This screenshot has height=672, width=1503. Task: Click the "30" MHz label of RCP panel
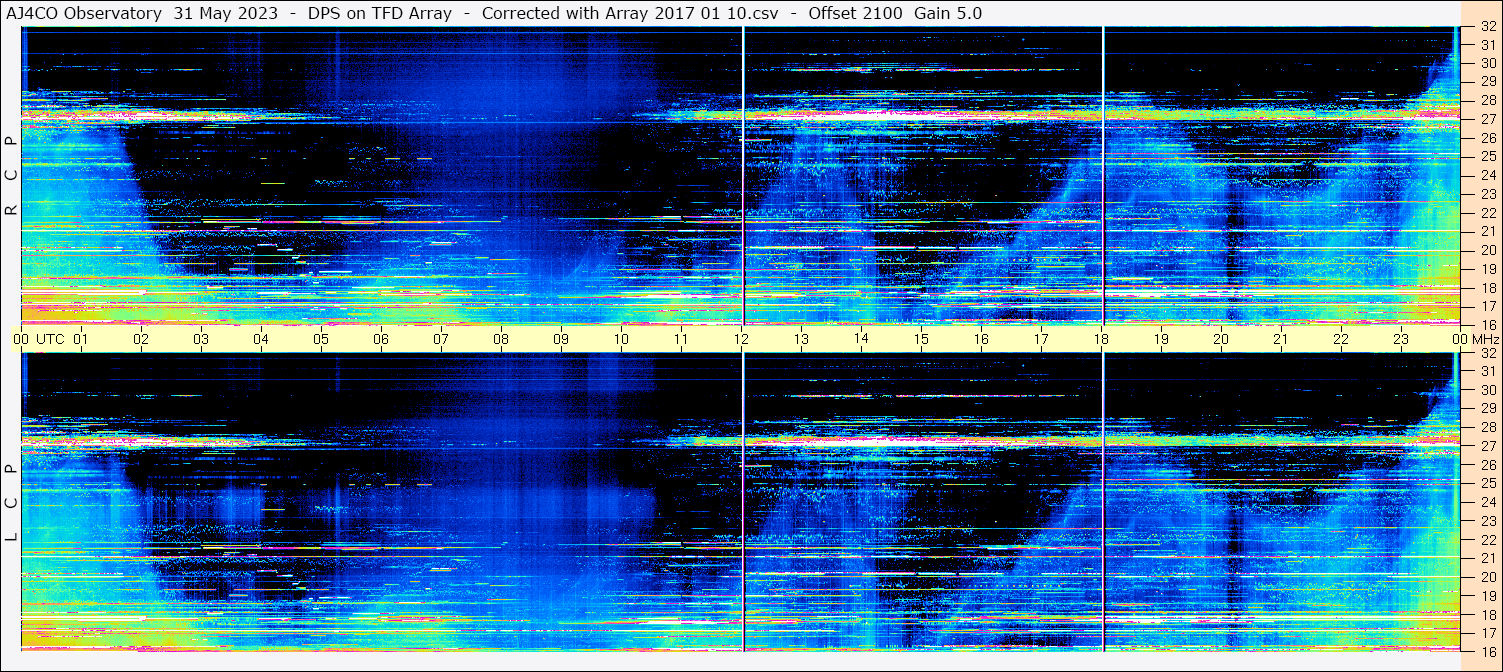pyautogui.click(x=1488, y=64)
